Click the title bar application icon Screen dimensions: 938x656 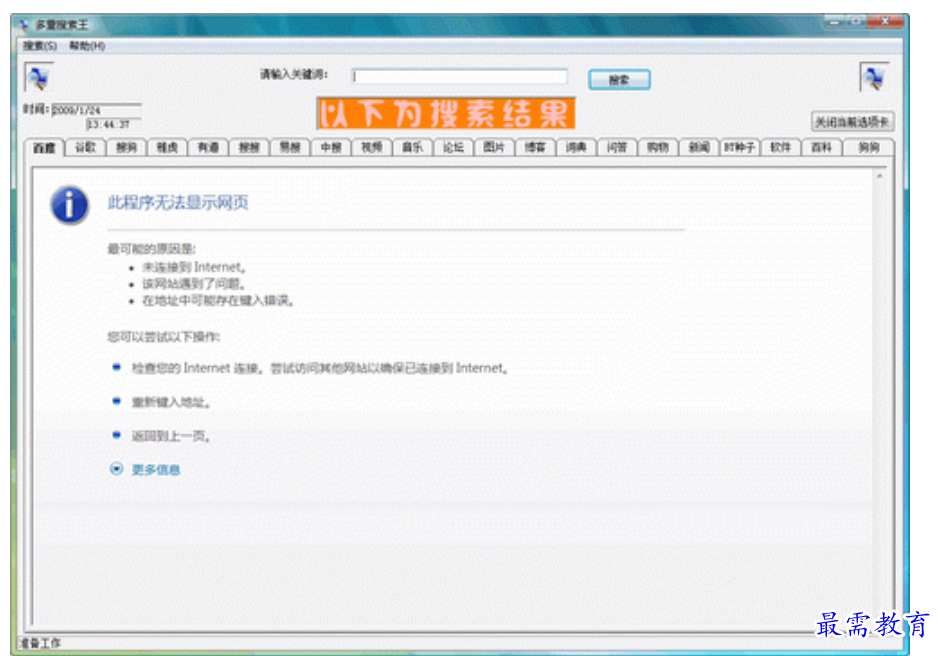point(24,25)
